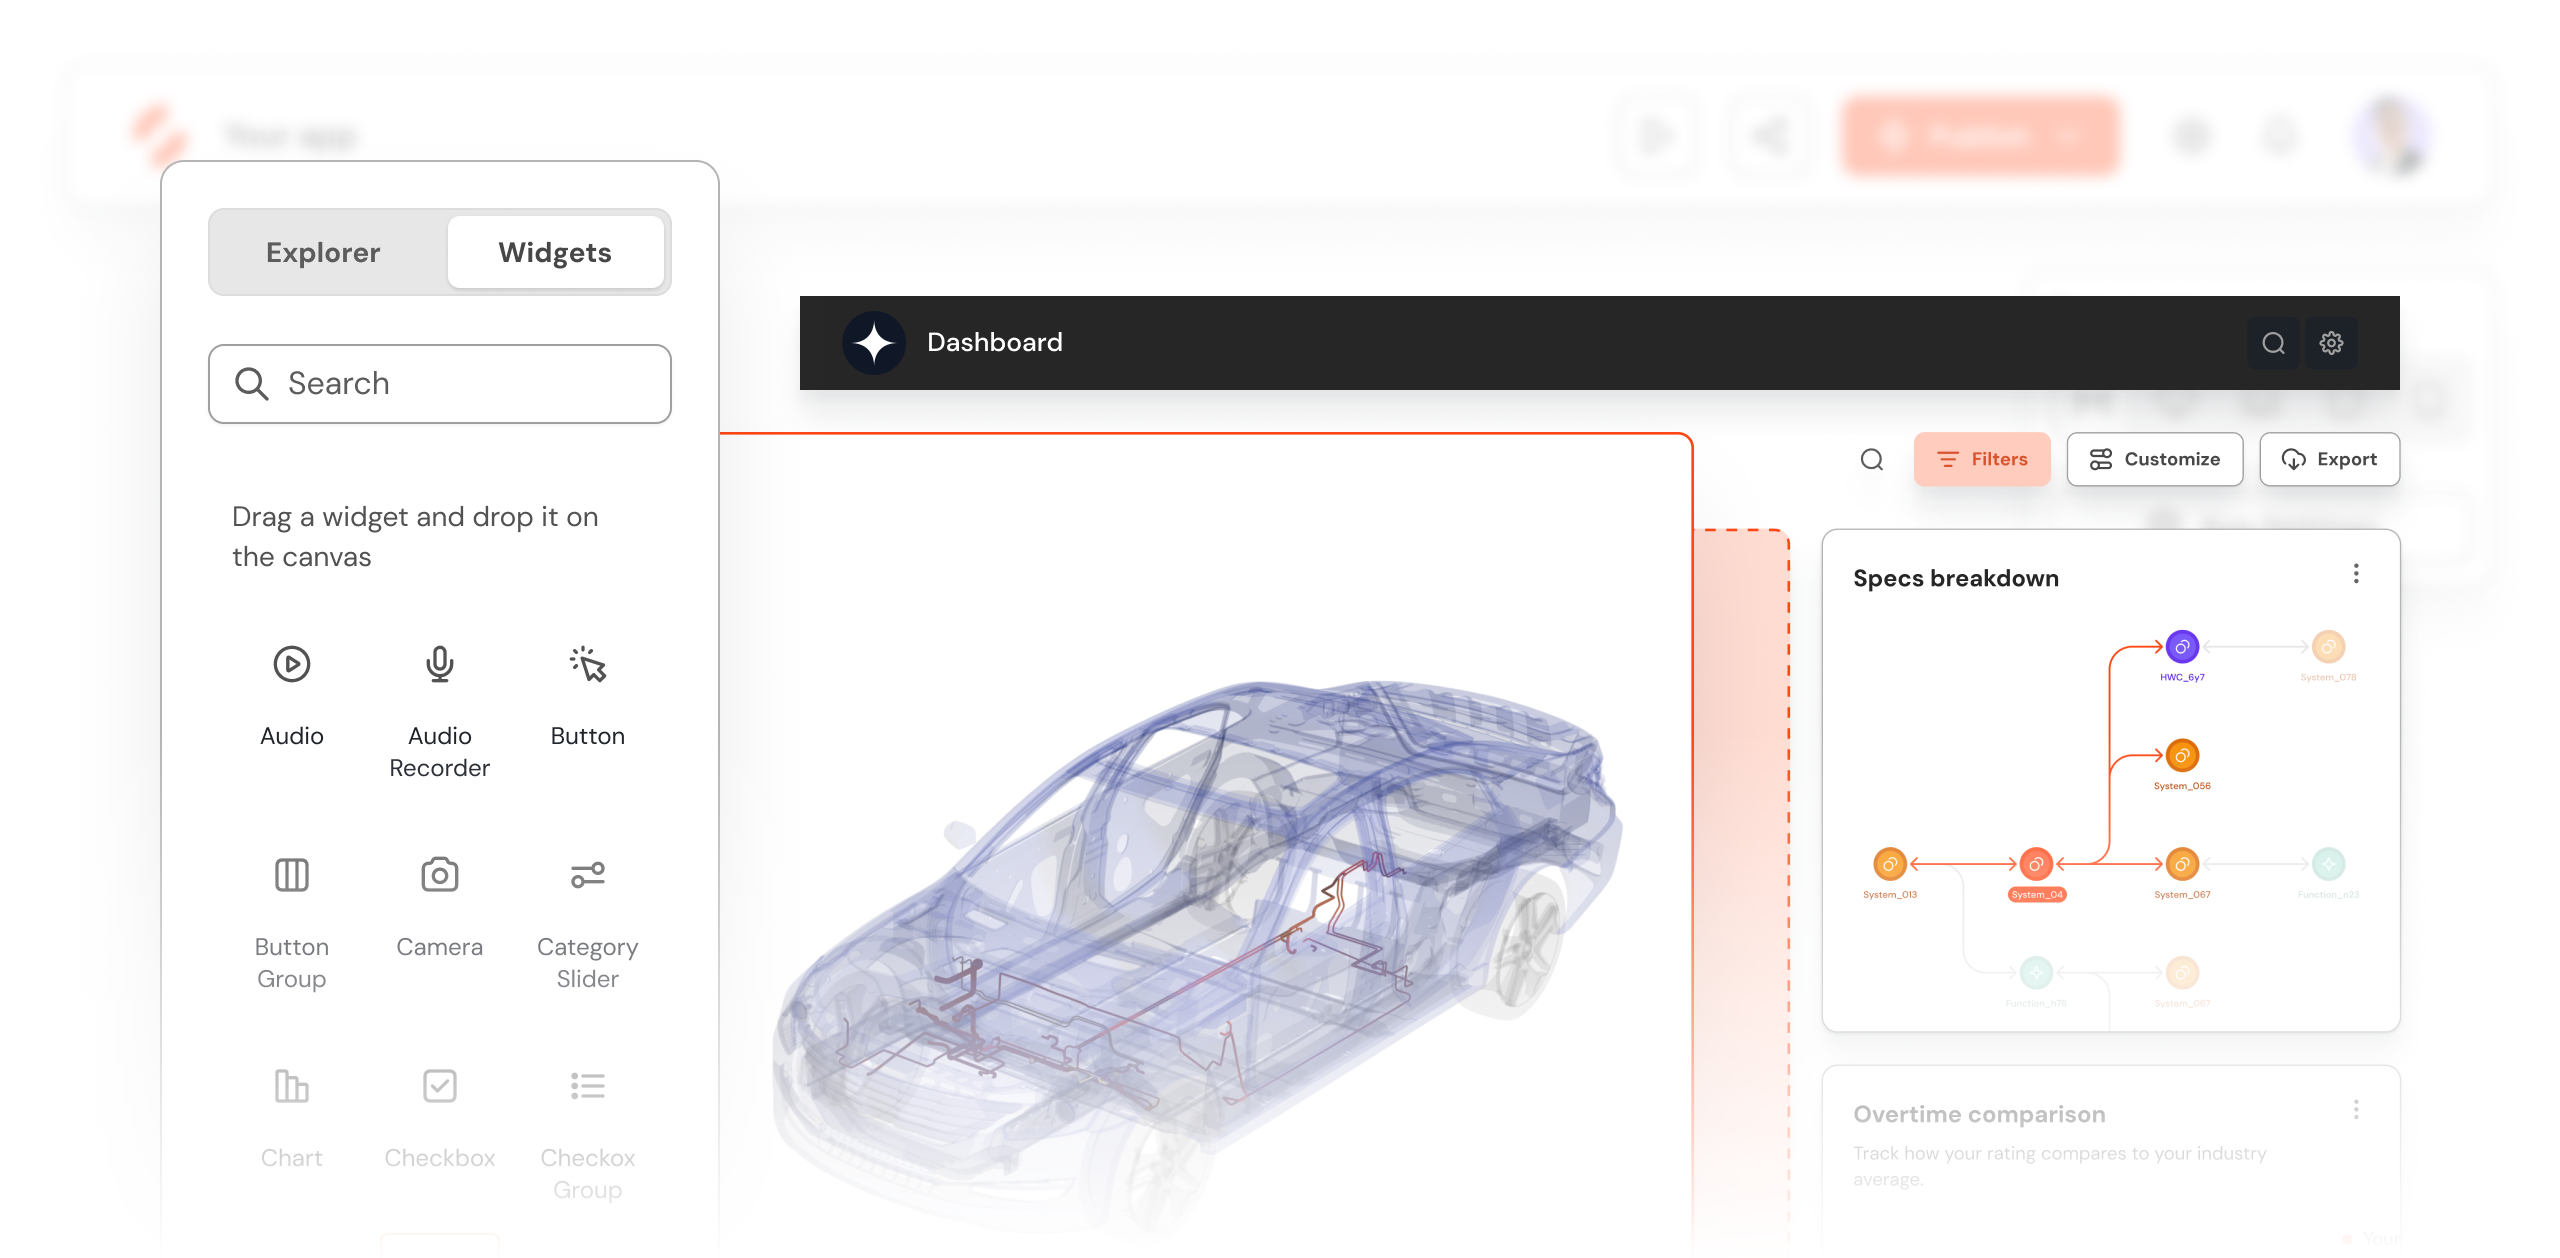Open the Customize options
The width and height of the screenshot is (2560, 1258).
pyautogui.click(x=2155, y=459)
